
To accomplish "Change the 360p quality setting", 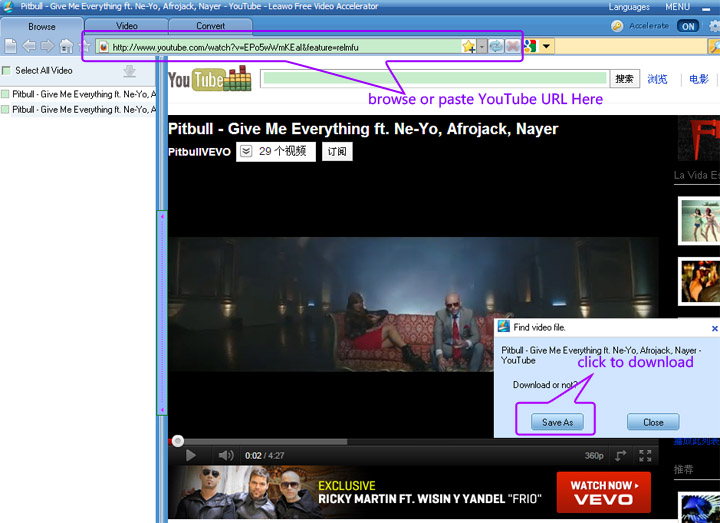I will click(x=594, y=456).
